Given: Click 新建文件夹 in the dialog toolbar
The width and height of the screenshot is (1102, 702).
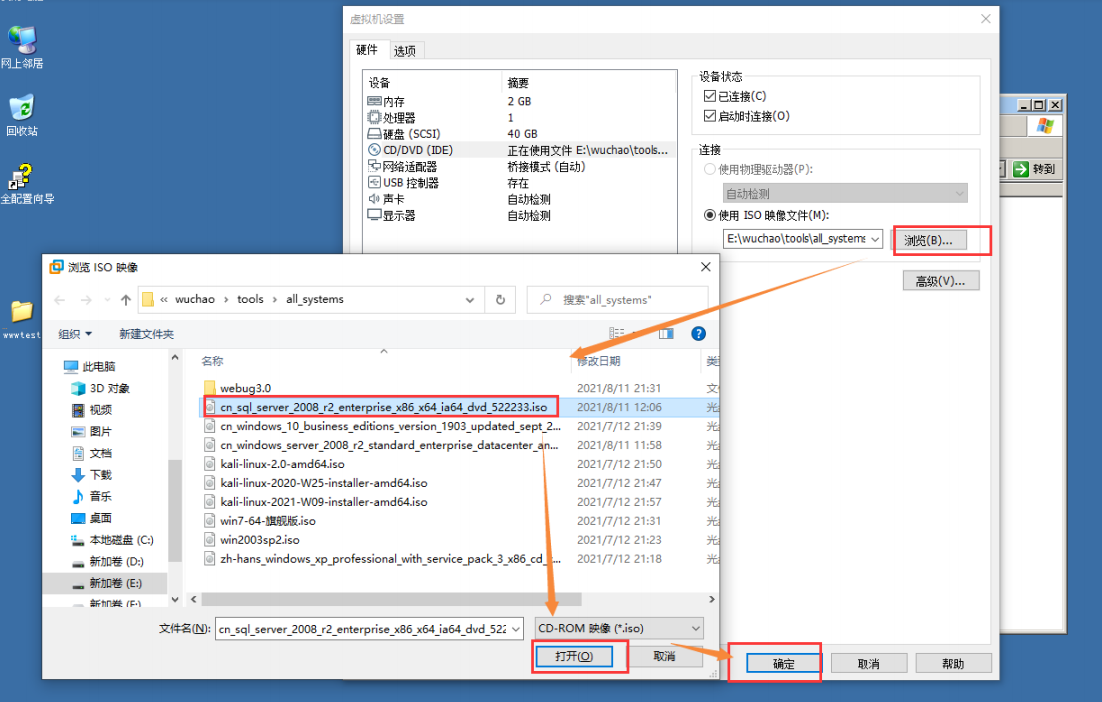Looking at the screenshot, I should coord(146,334).
